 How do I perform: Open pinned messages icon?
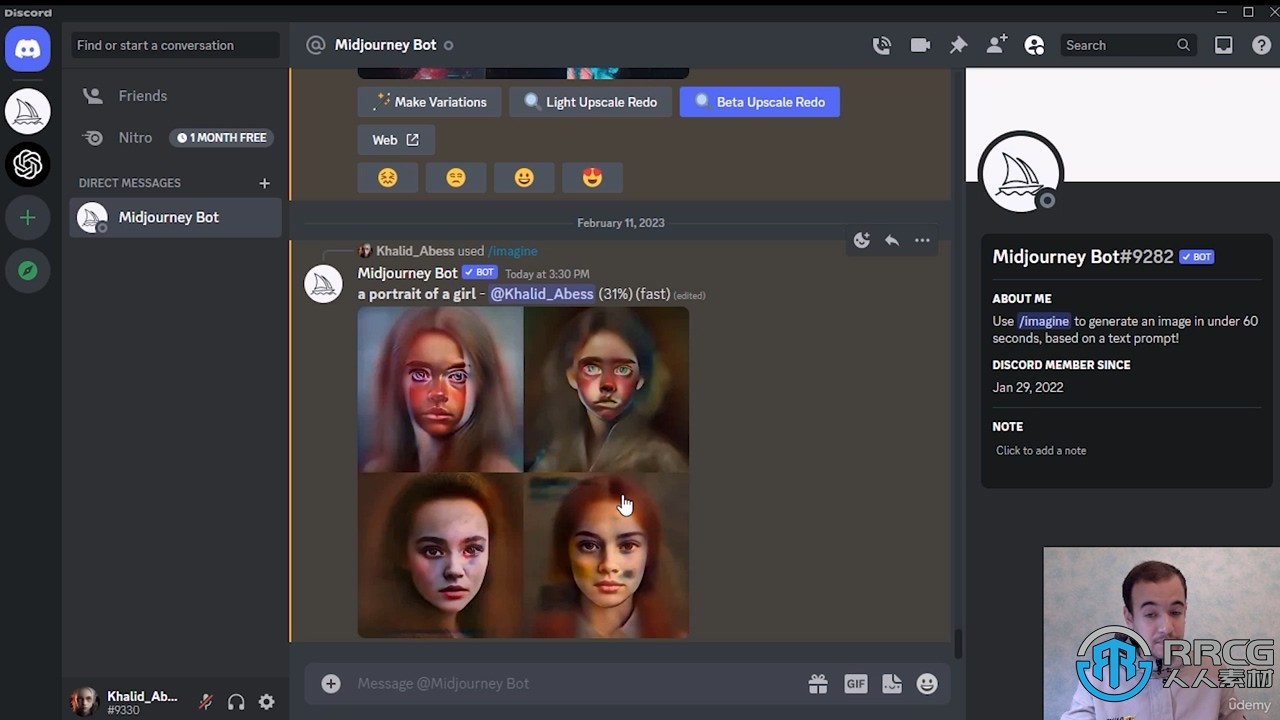[x=958, y=45]
